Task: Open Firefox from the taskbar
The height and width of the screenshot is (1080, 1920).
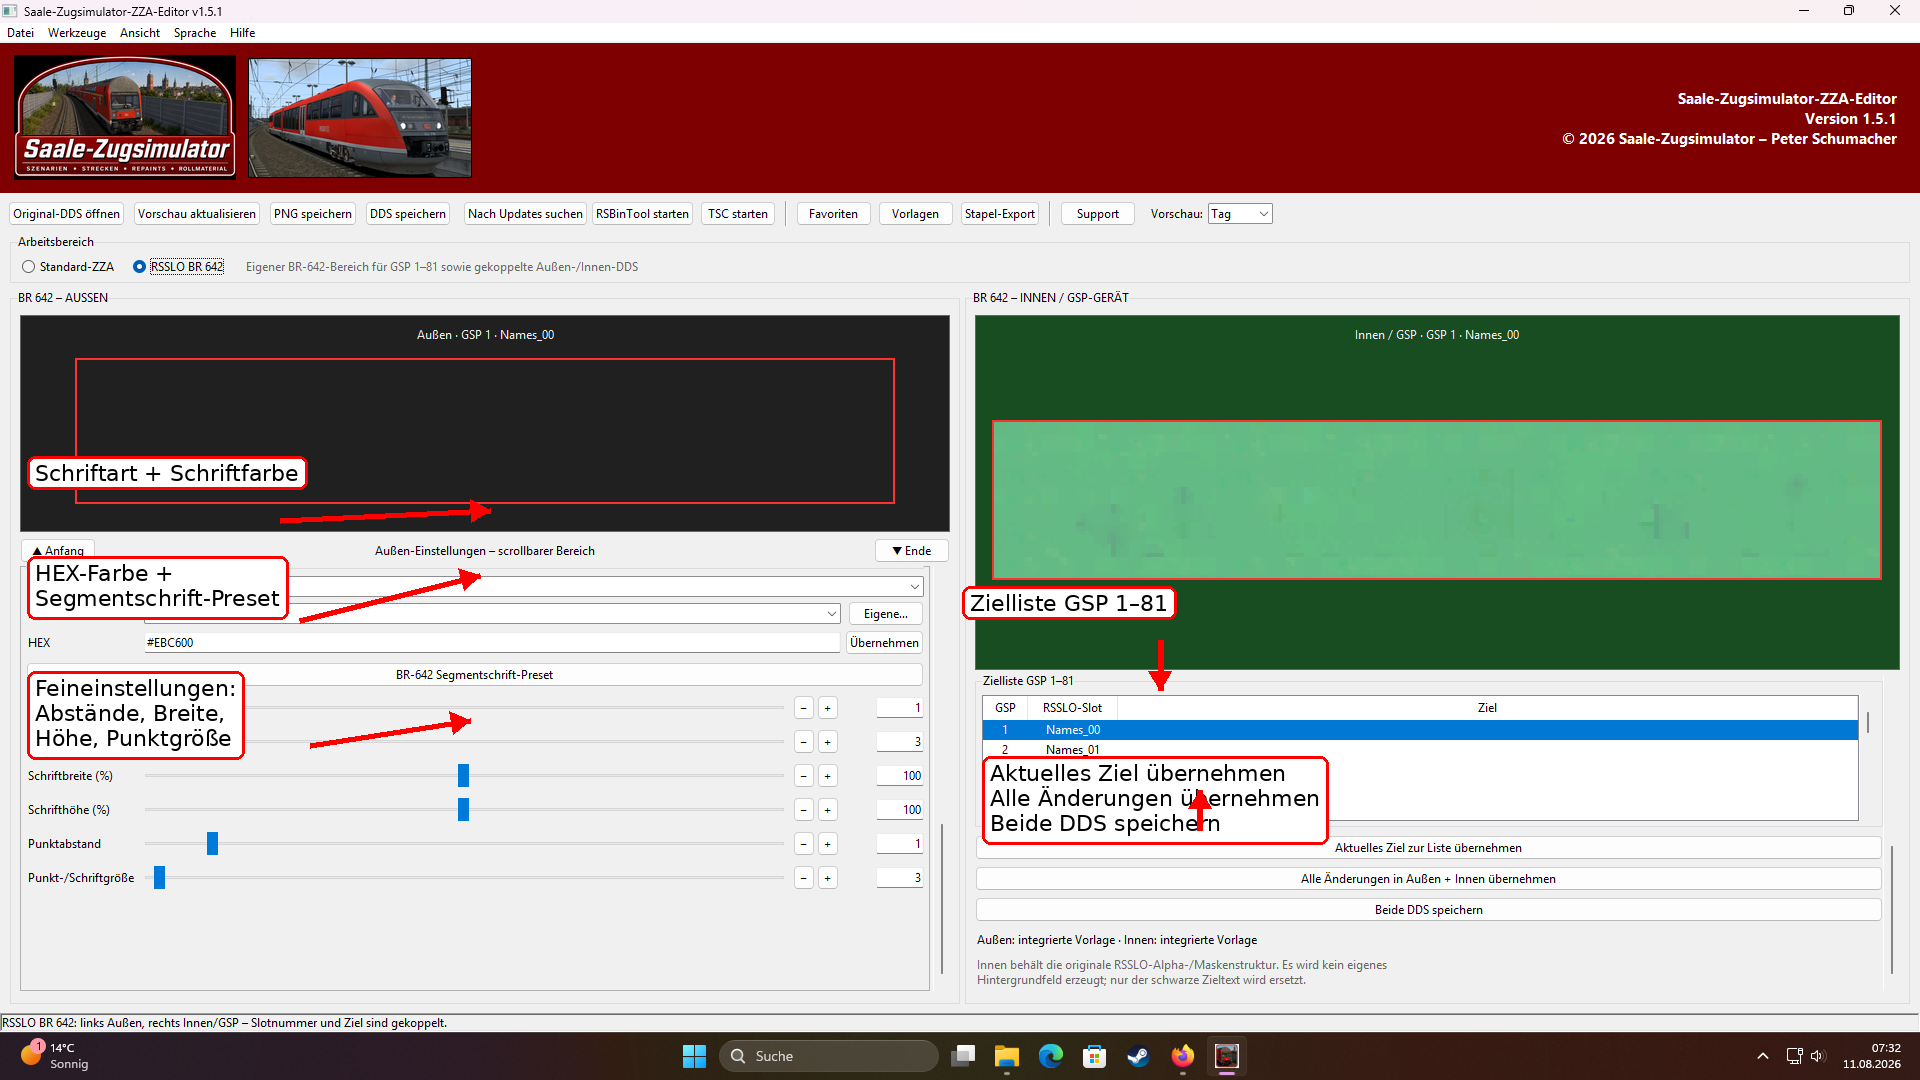Action: coord(1183,1056)
